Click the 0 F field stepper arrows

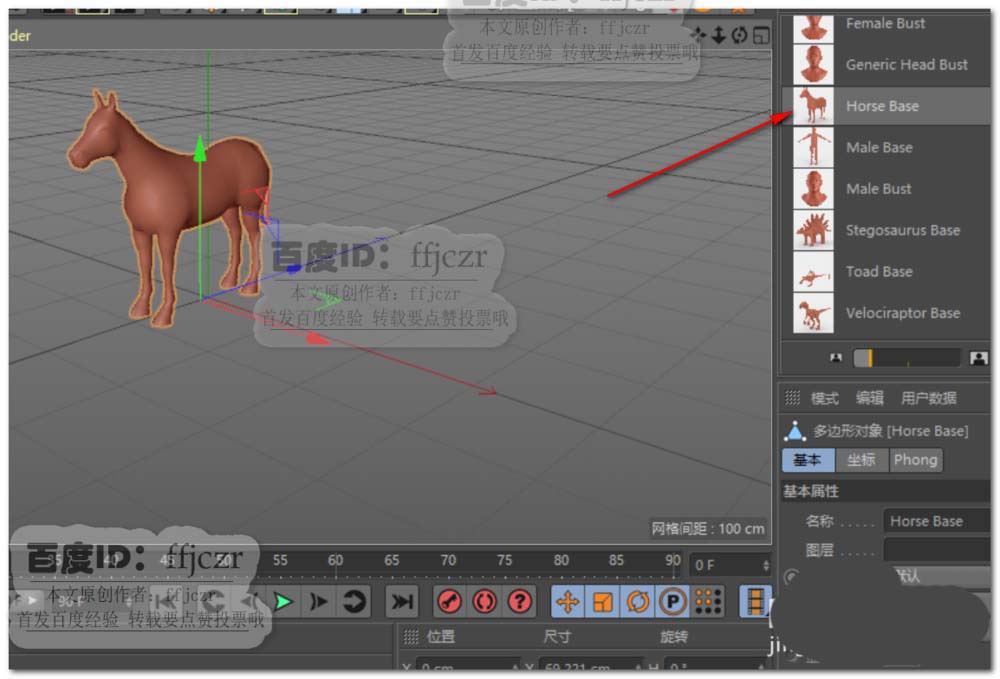[x=766, y=566]
